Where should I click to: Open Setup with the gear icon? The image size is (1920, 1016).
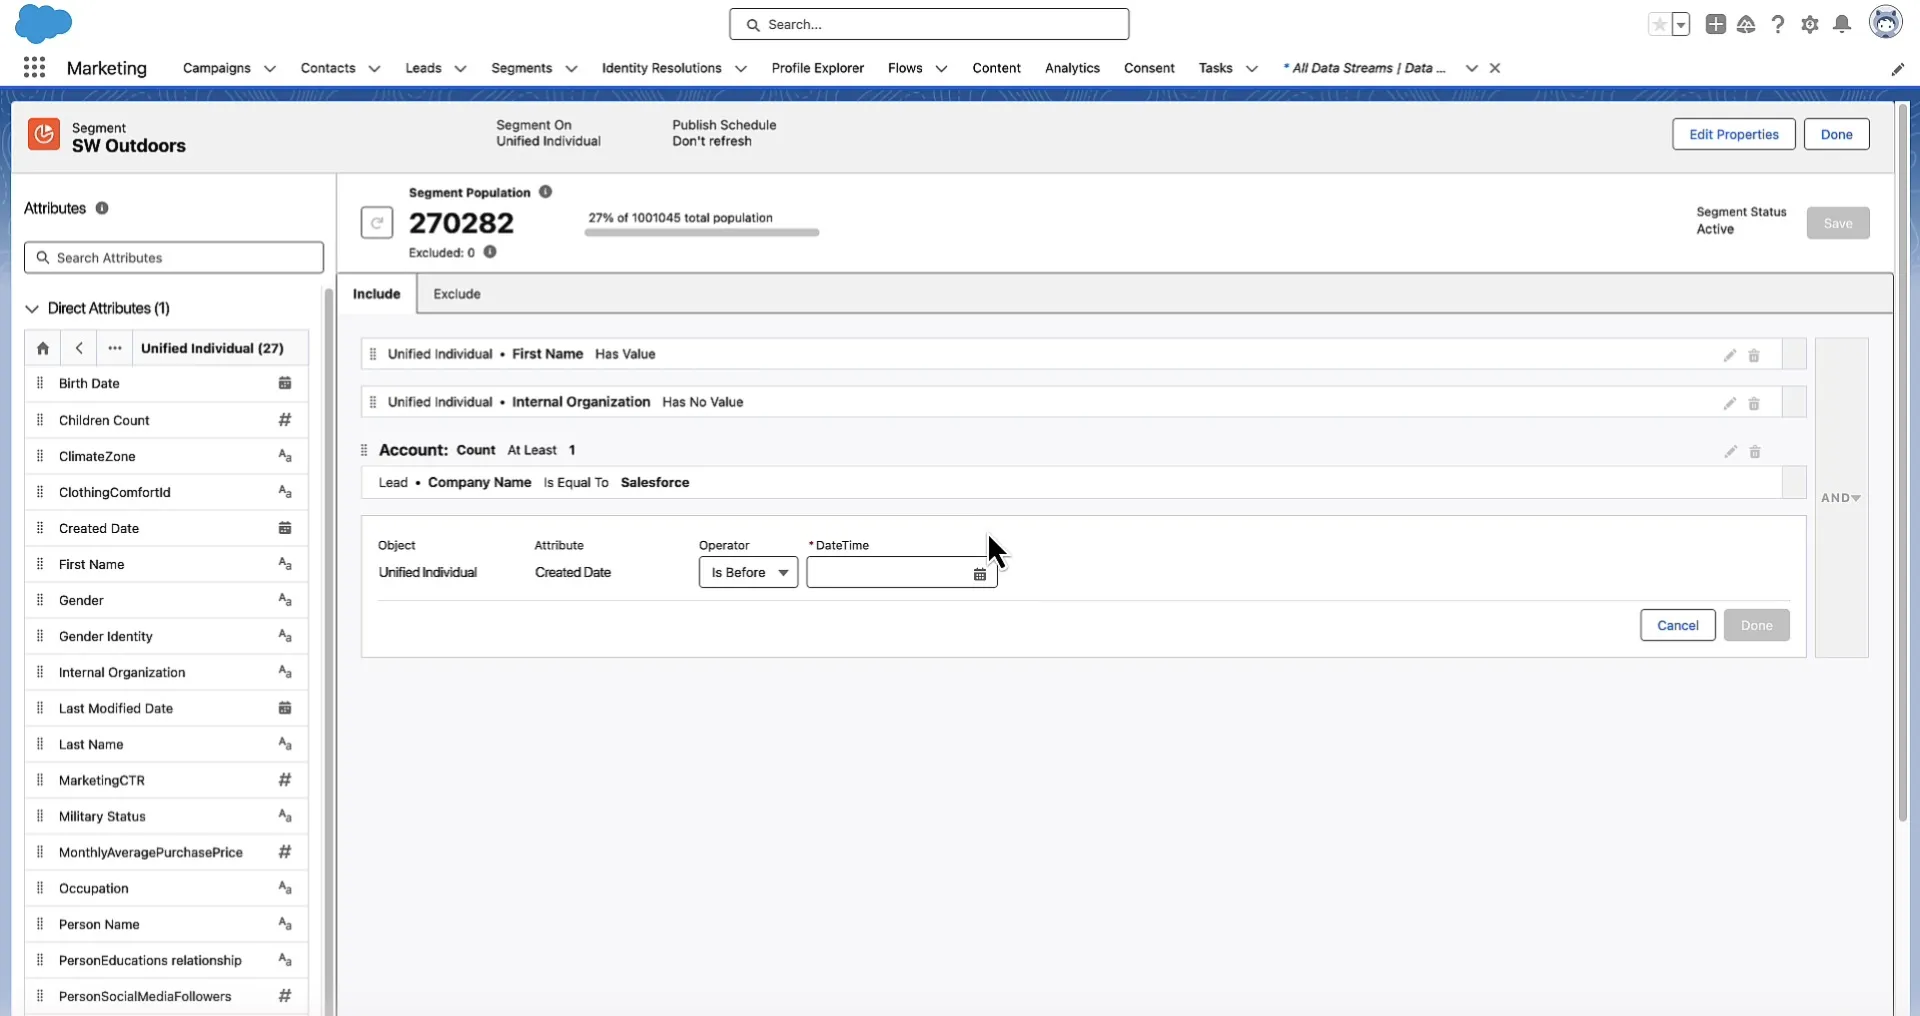tap(1810, 24)
